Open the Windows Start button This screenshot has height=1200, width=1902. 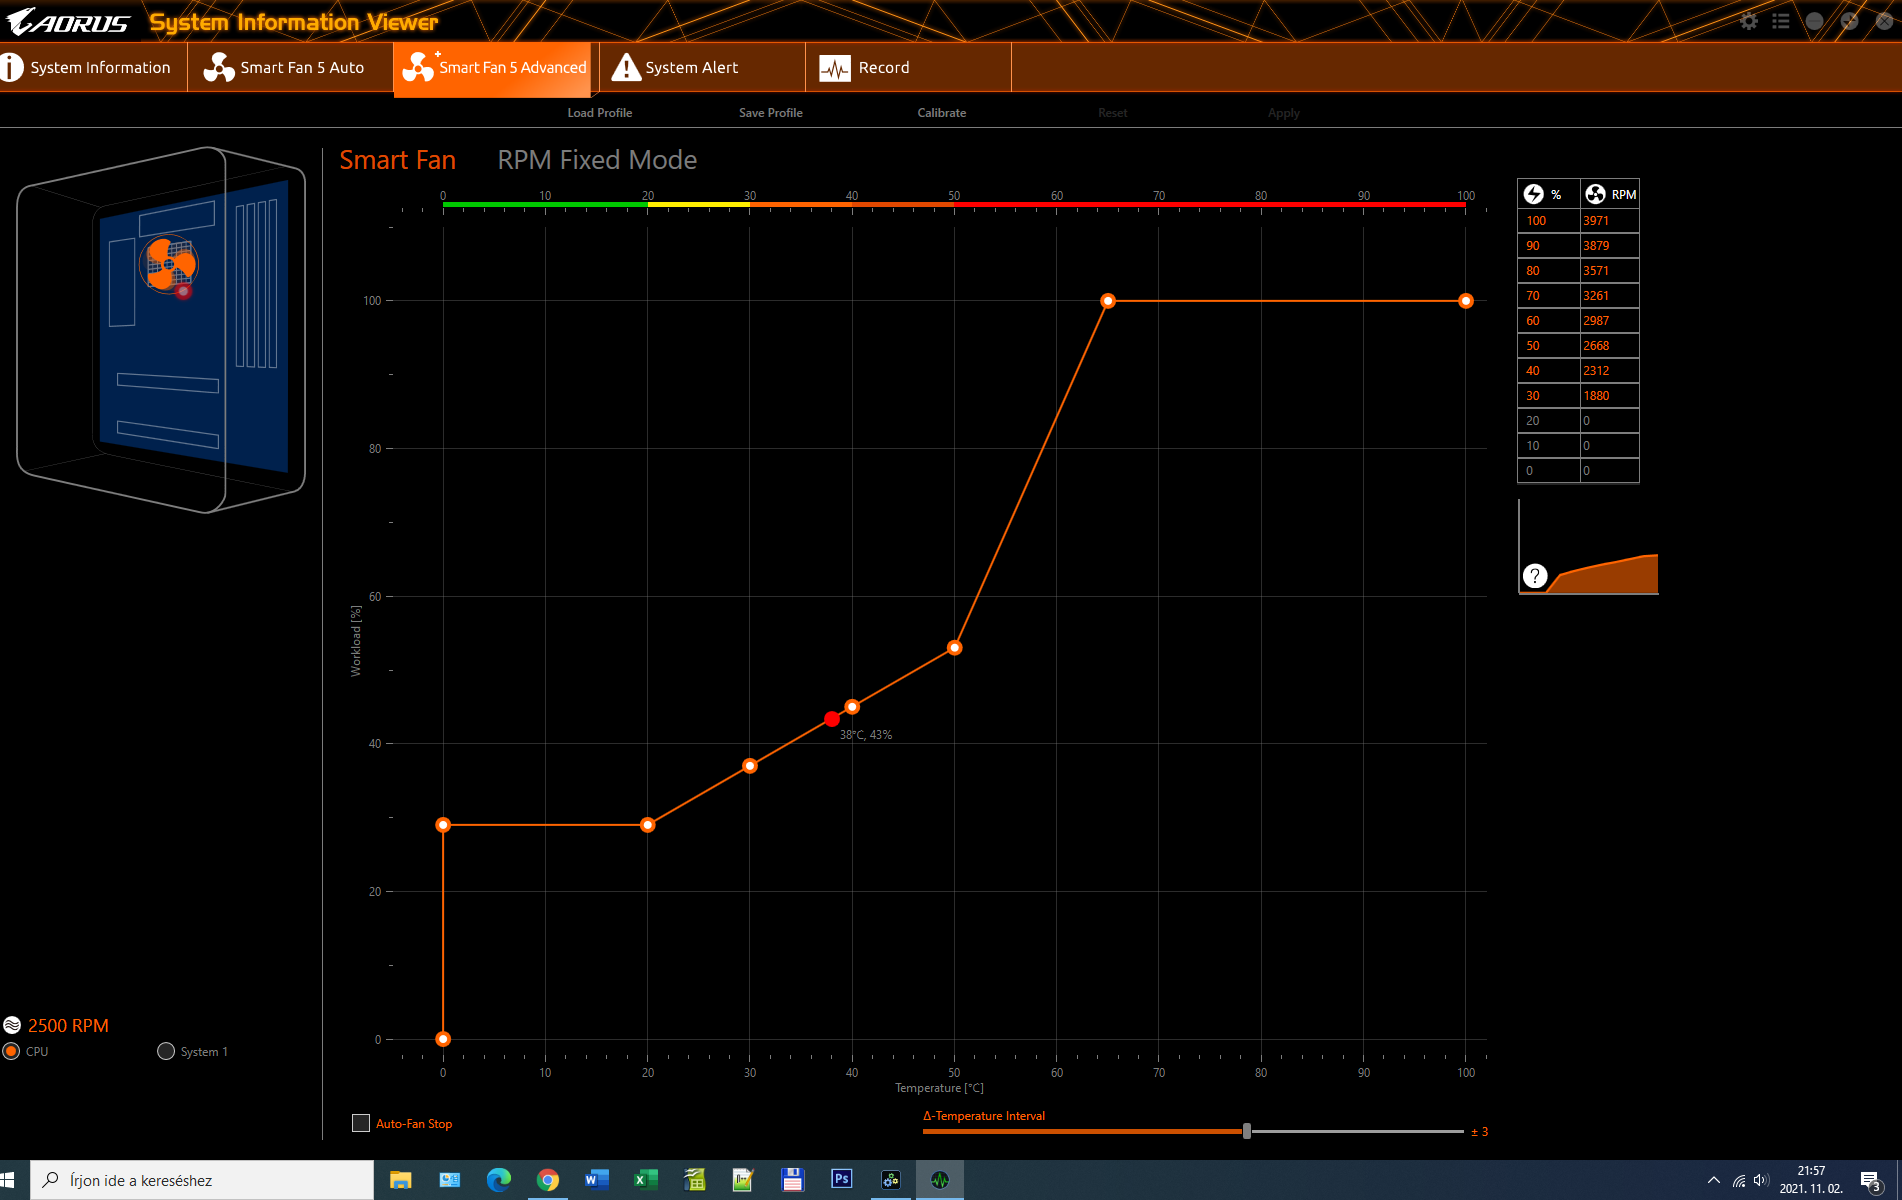click(x=8, y=1180)
